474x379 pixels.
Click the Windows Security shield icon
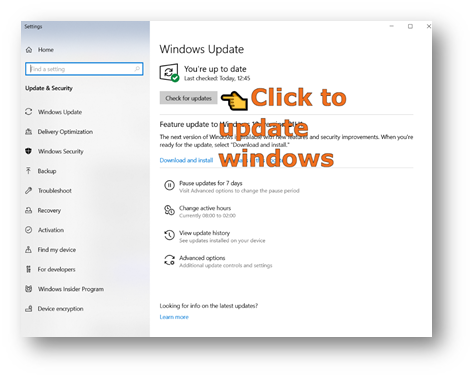29,151
